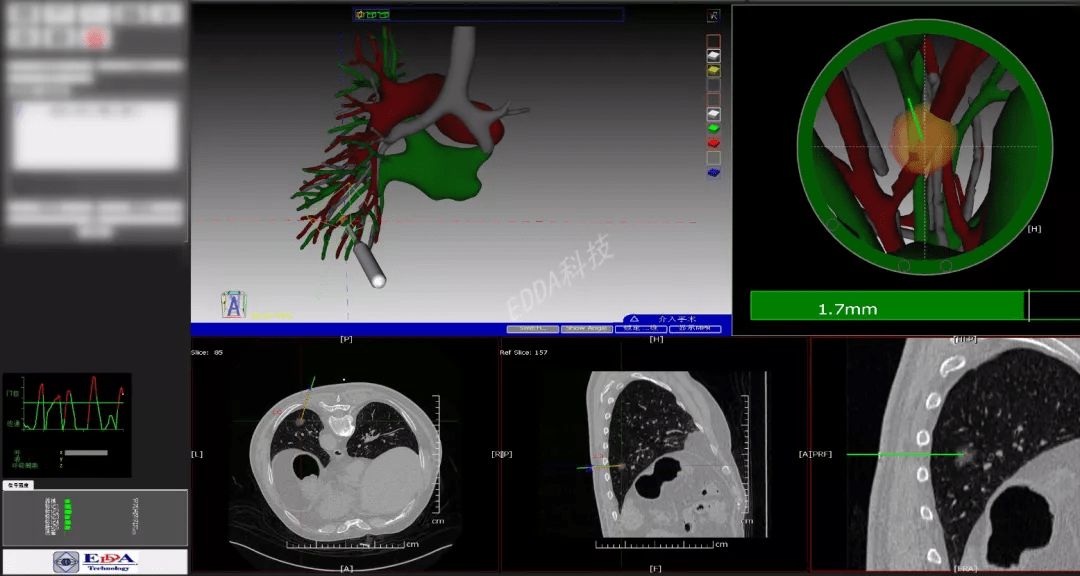Image resolution: width=1080 pixels, height=576 pixels.
Task: Click the Show Angle button
Action: point(586,329)
